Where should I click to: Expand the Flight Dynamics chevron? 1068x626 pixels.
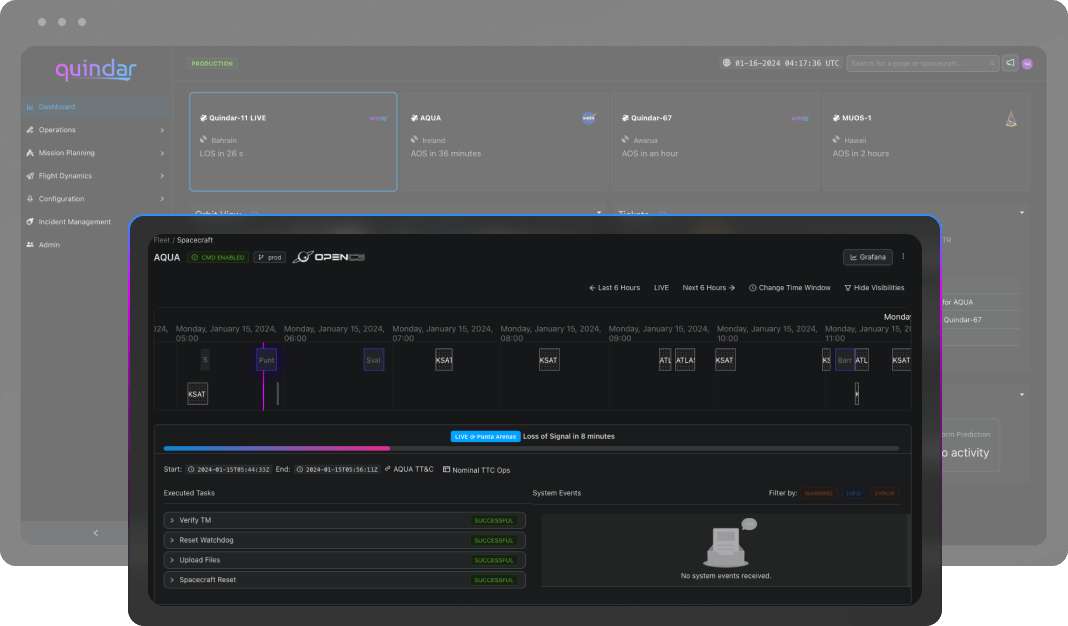point(162,176)
